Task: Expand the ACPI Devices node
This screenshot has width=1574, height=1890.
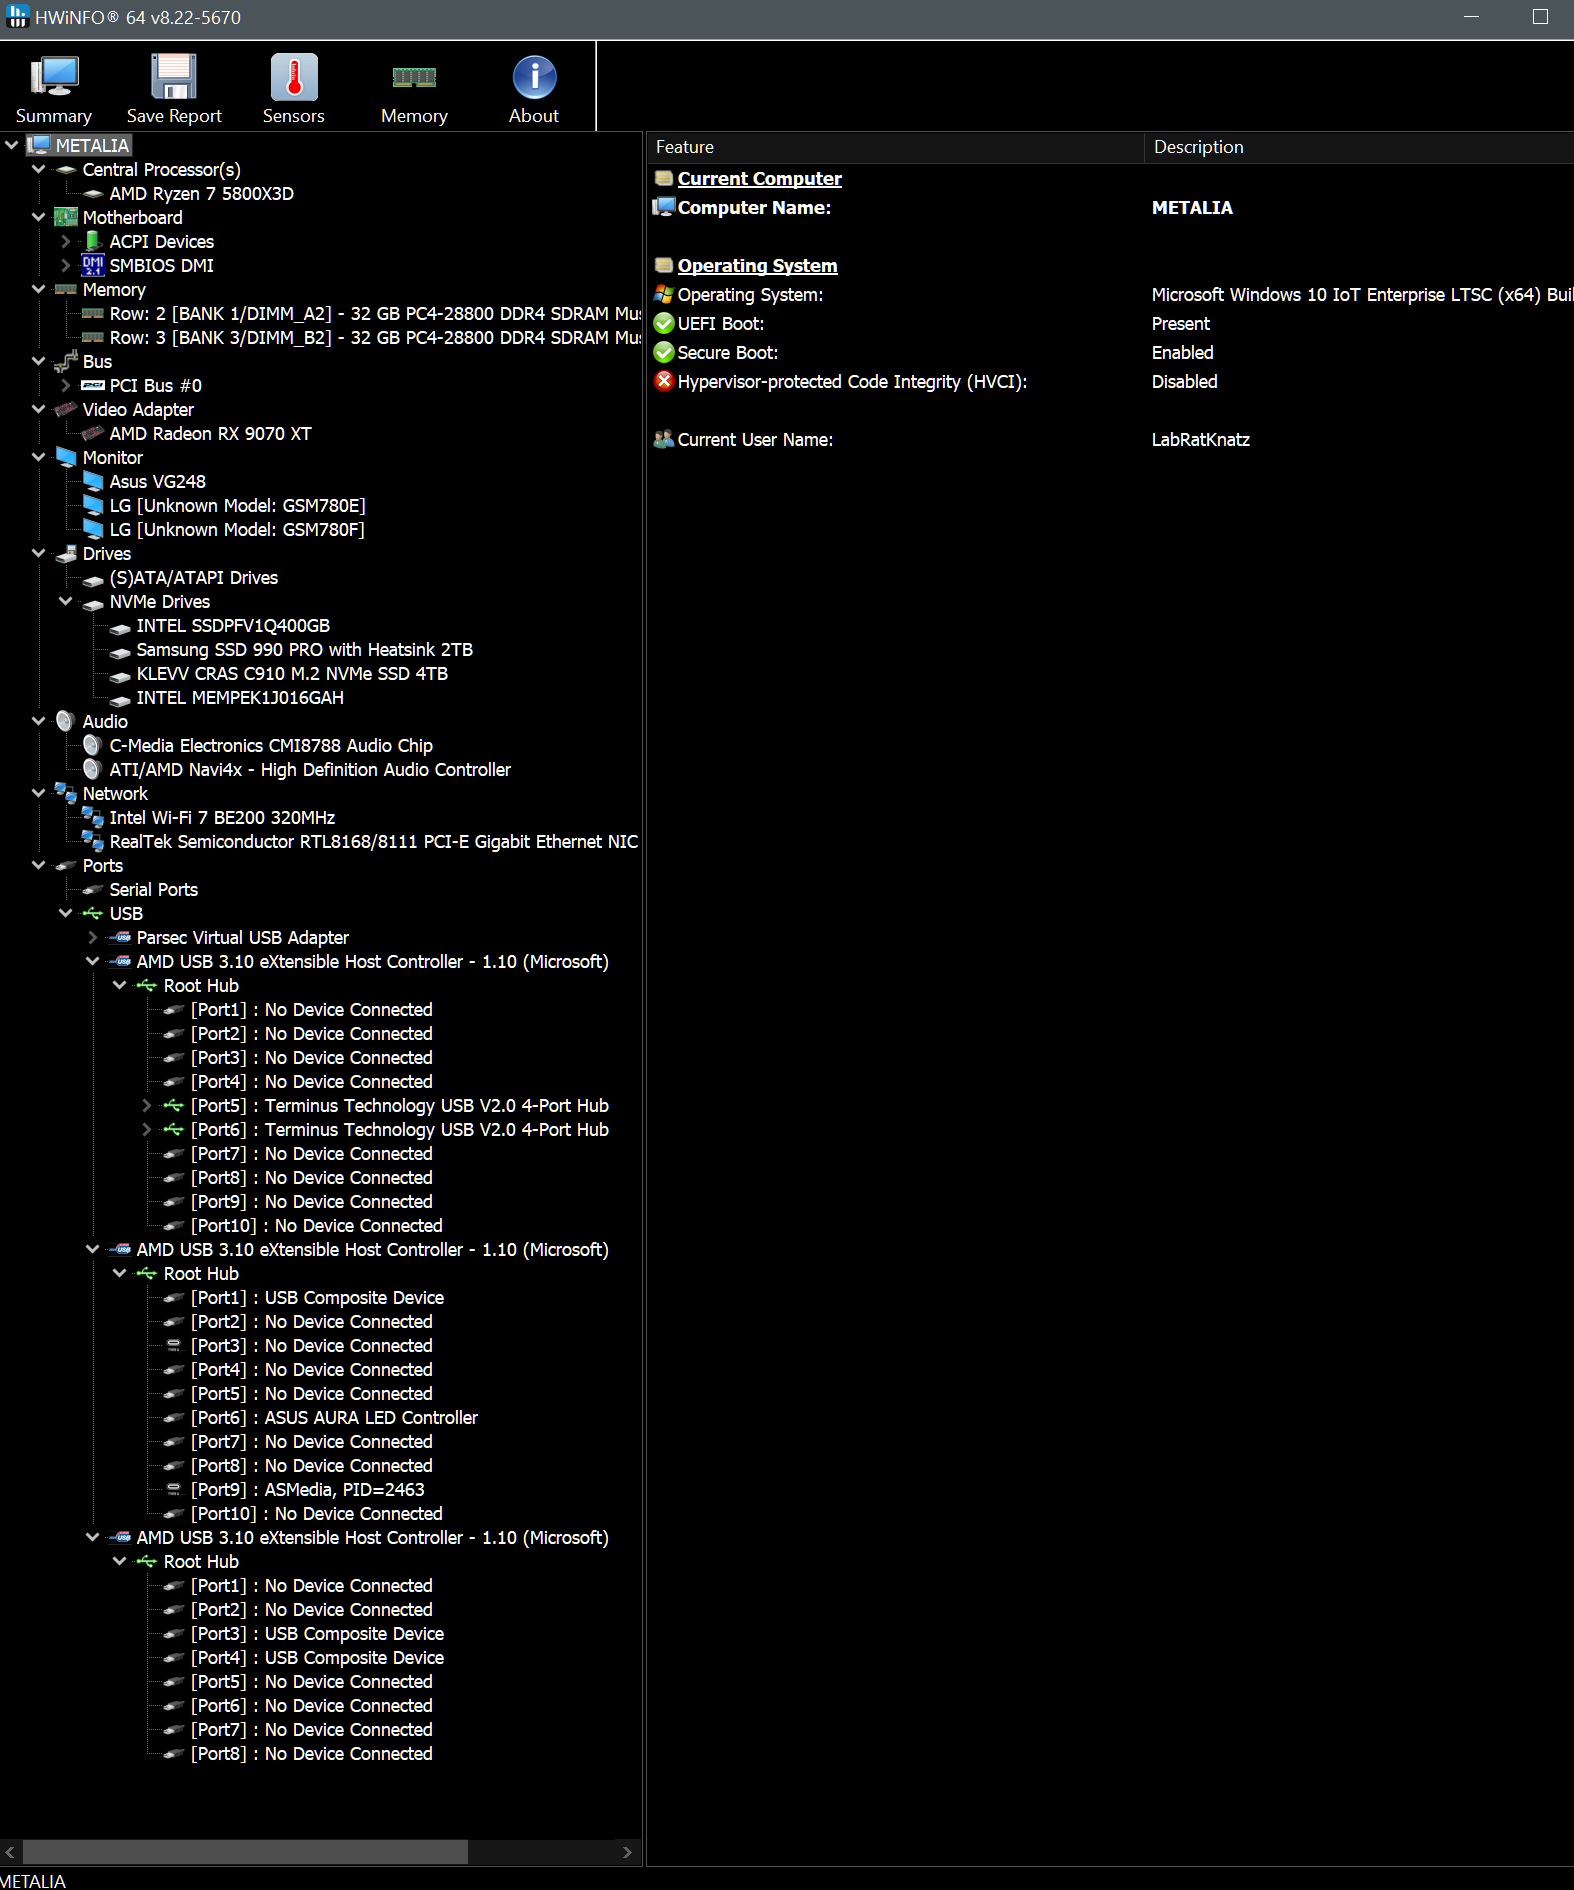Action: coord(66,241)
